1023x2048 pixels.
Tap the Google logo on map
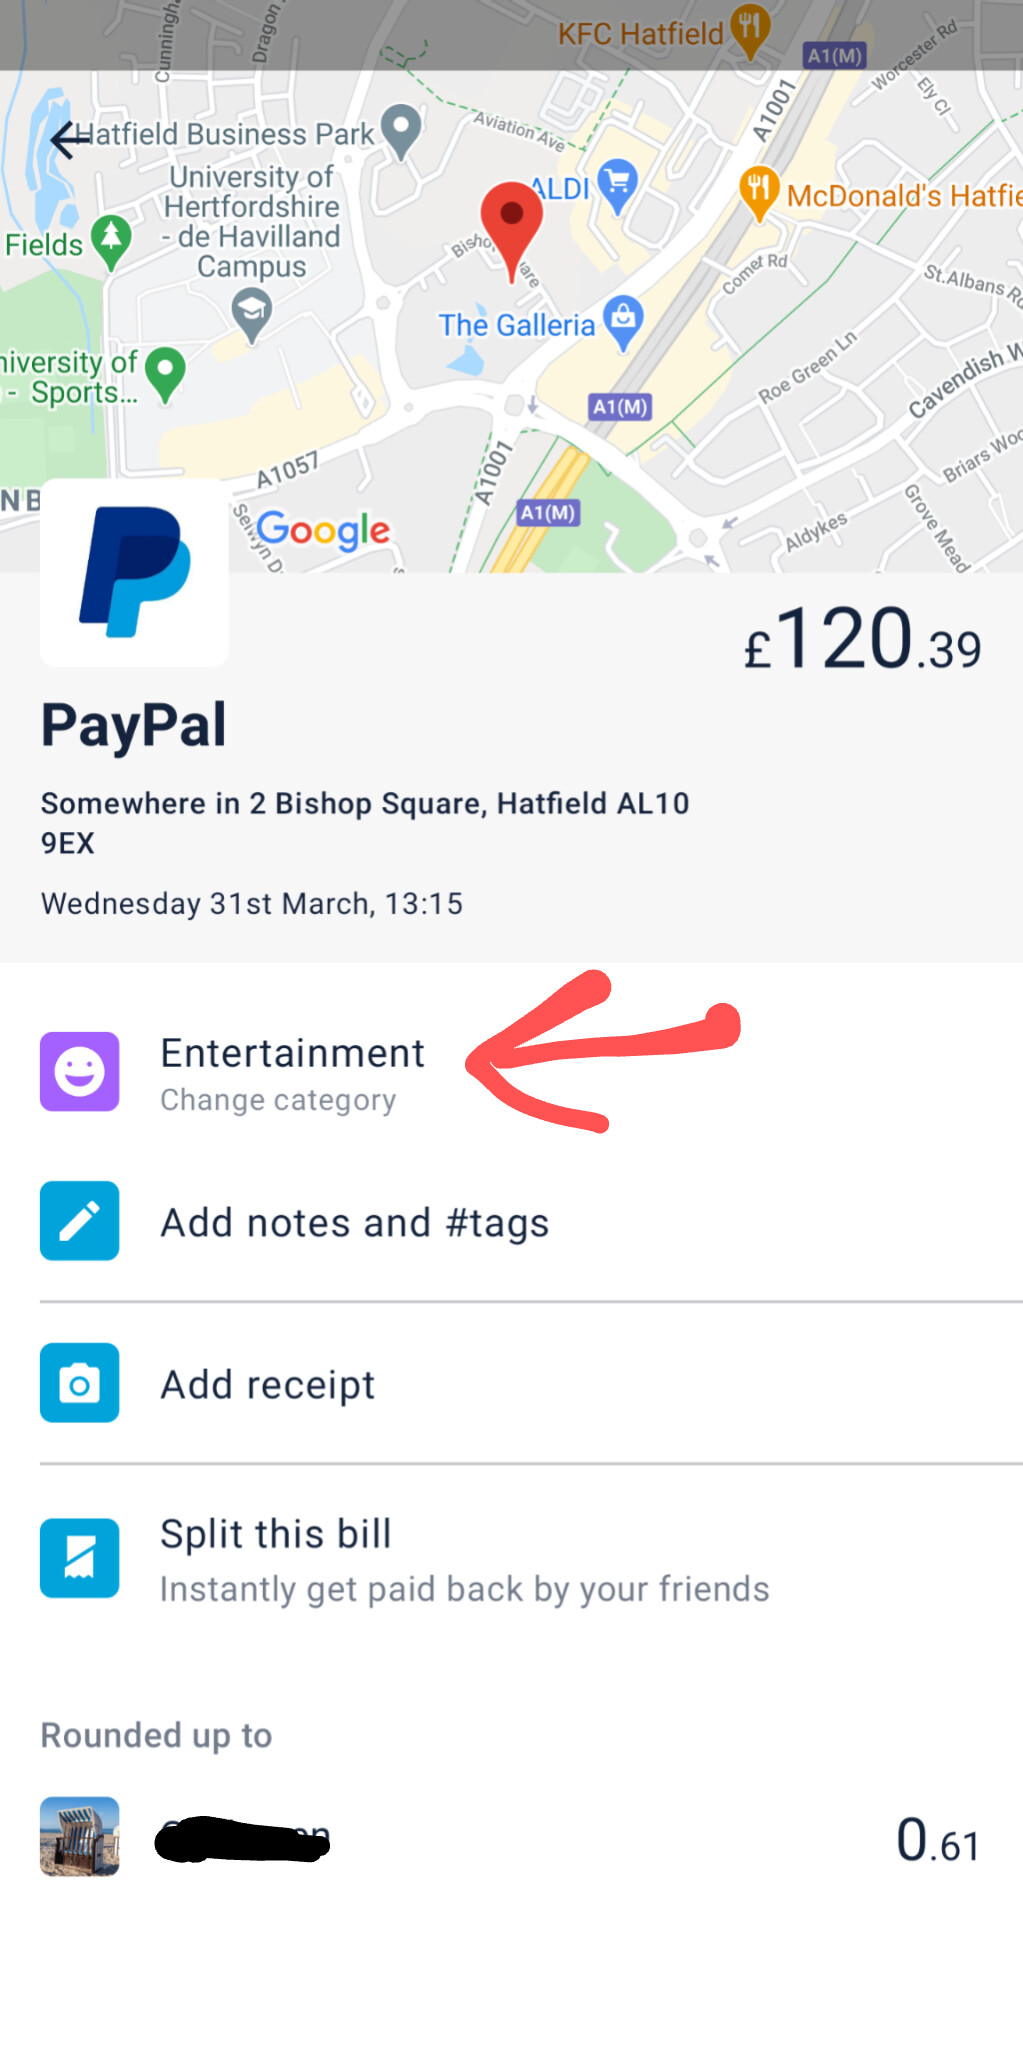pyautogui.click(x=323, y=530)
